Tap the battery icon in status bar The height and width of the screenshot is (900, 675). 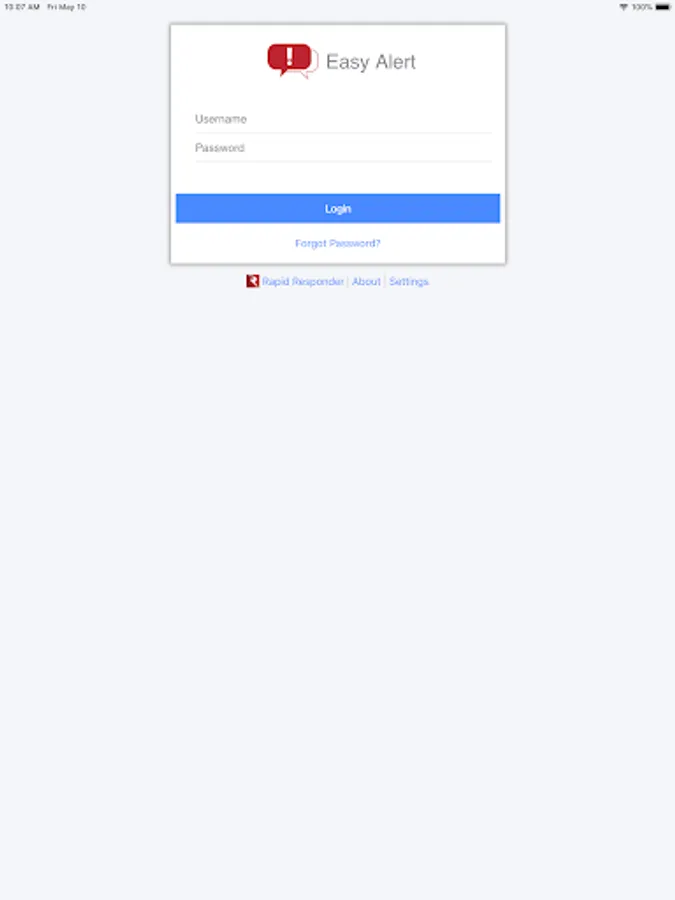click(662, 7)
